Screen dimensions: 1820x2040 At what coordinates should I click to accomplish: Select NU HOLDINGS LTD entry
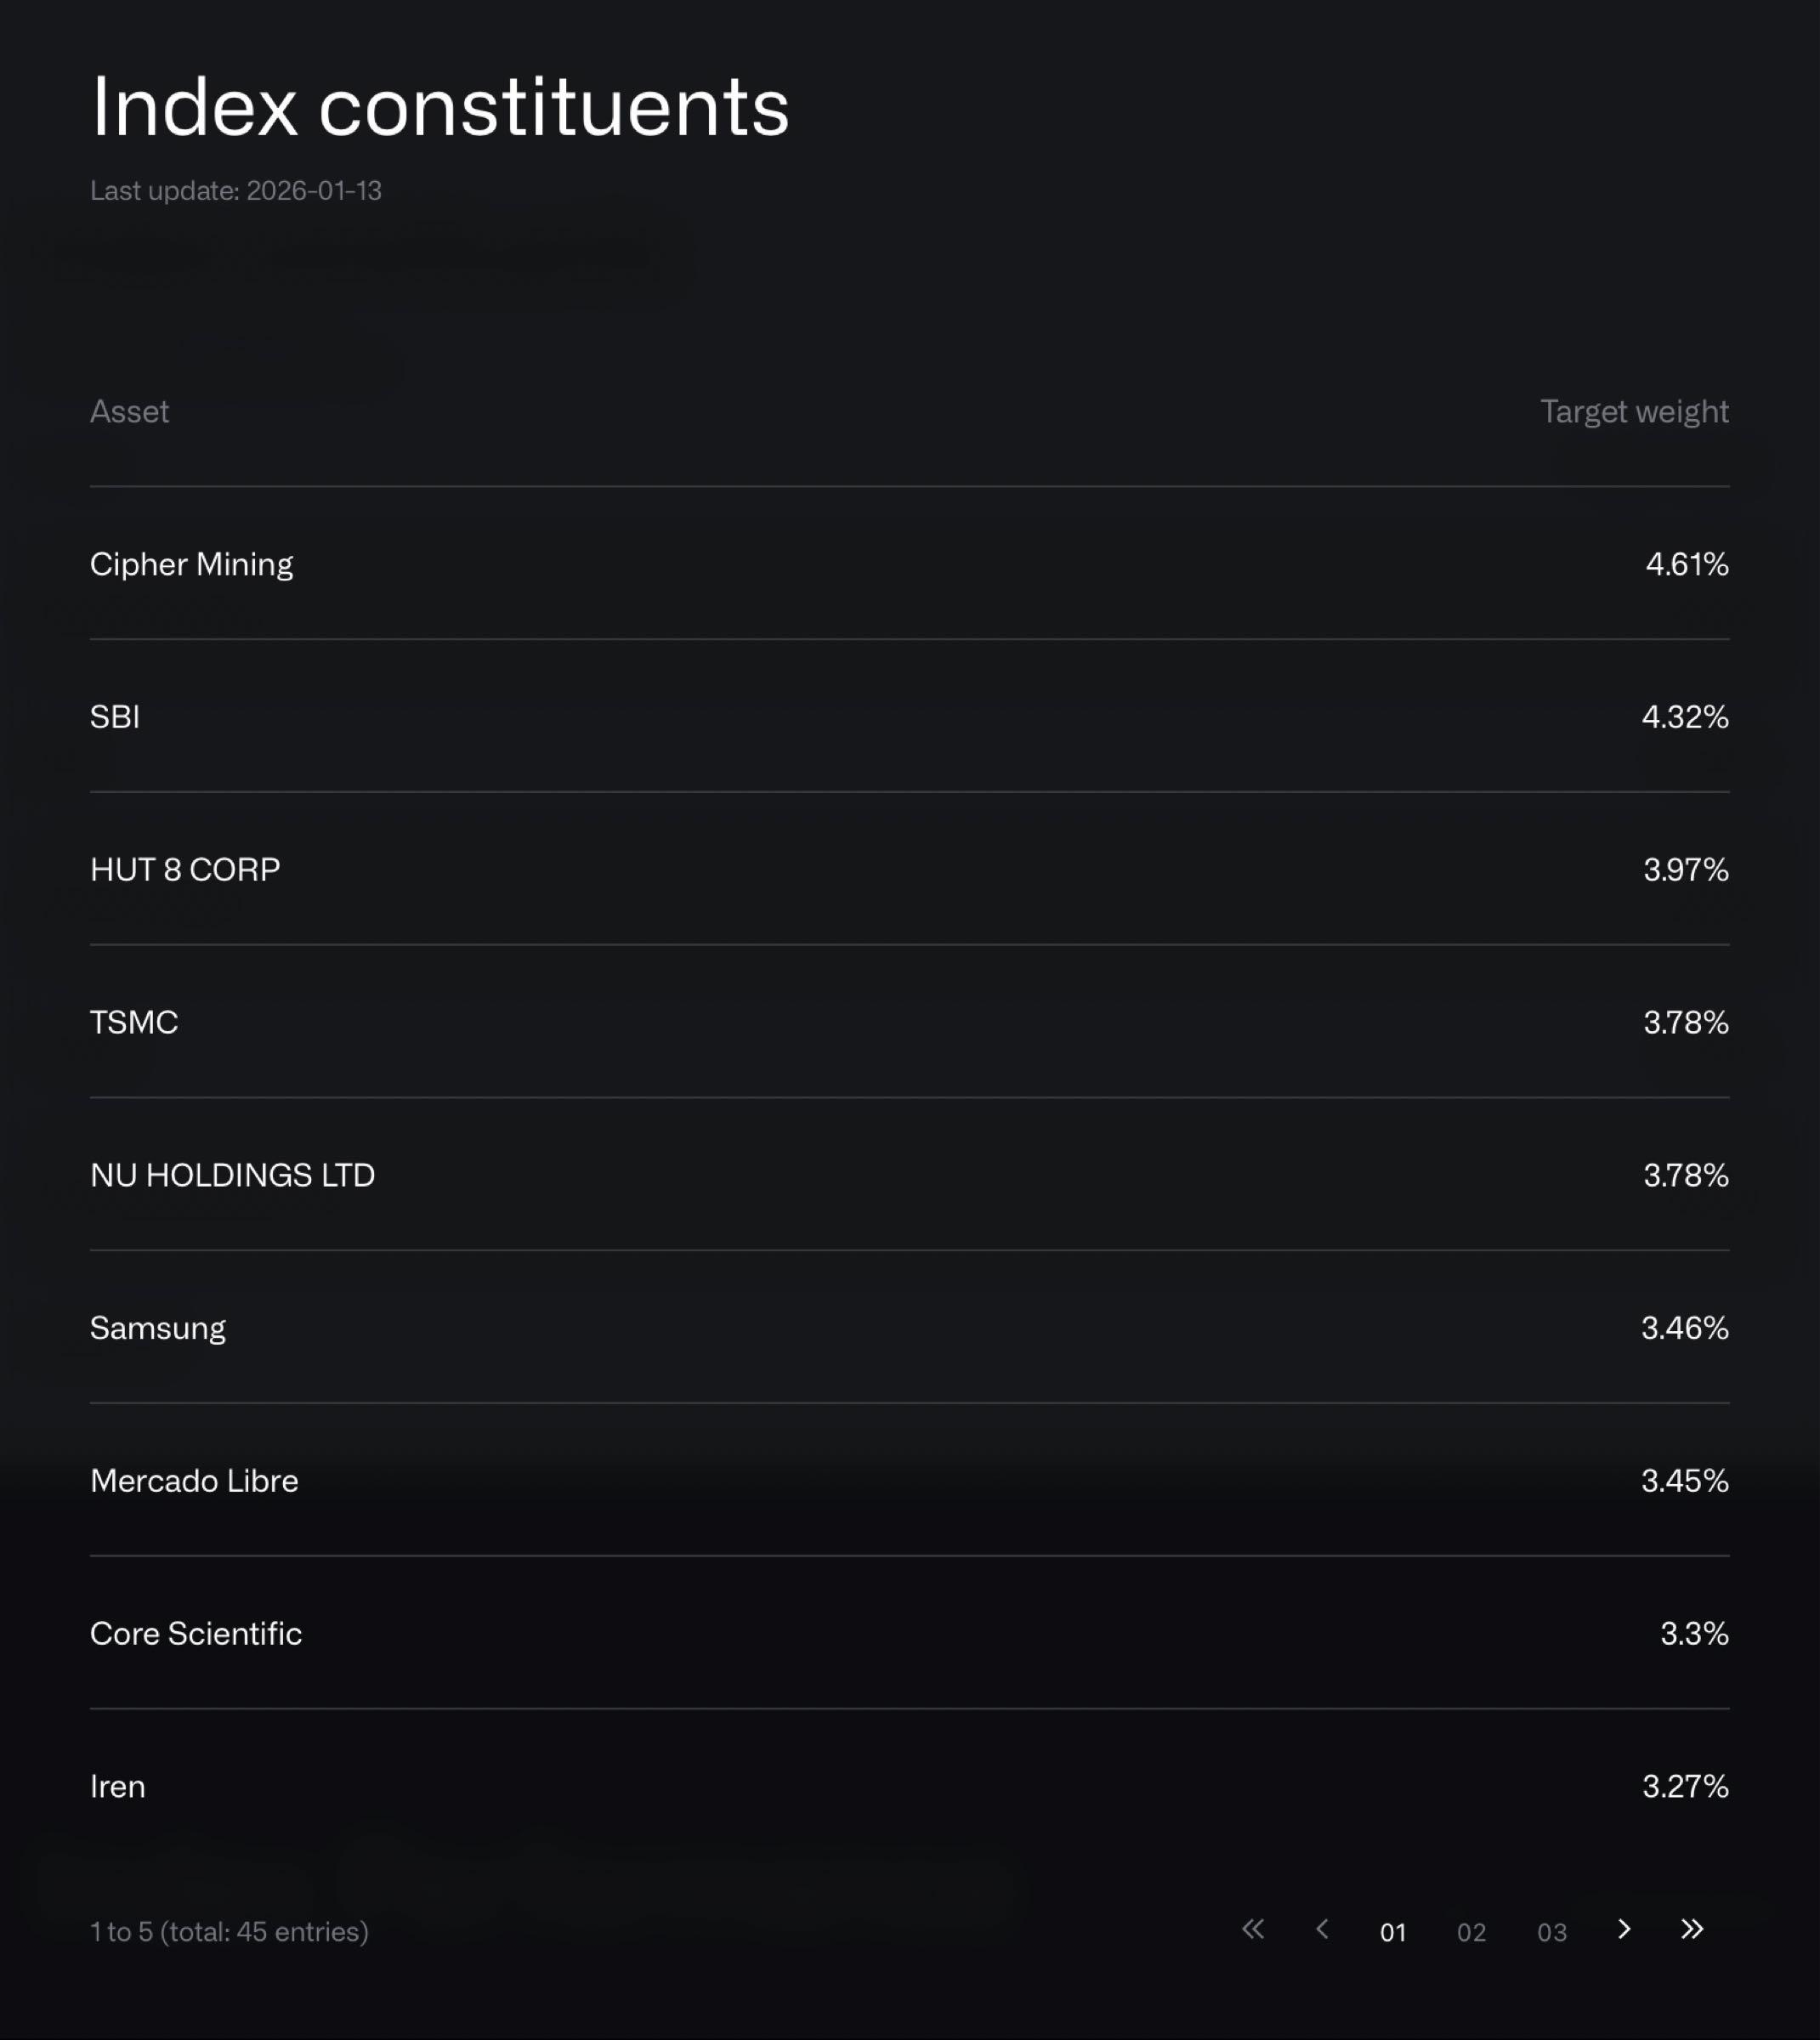[232, 1175]
